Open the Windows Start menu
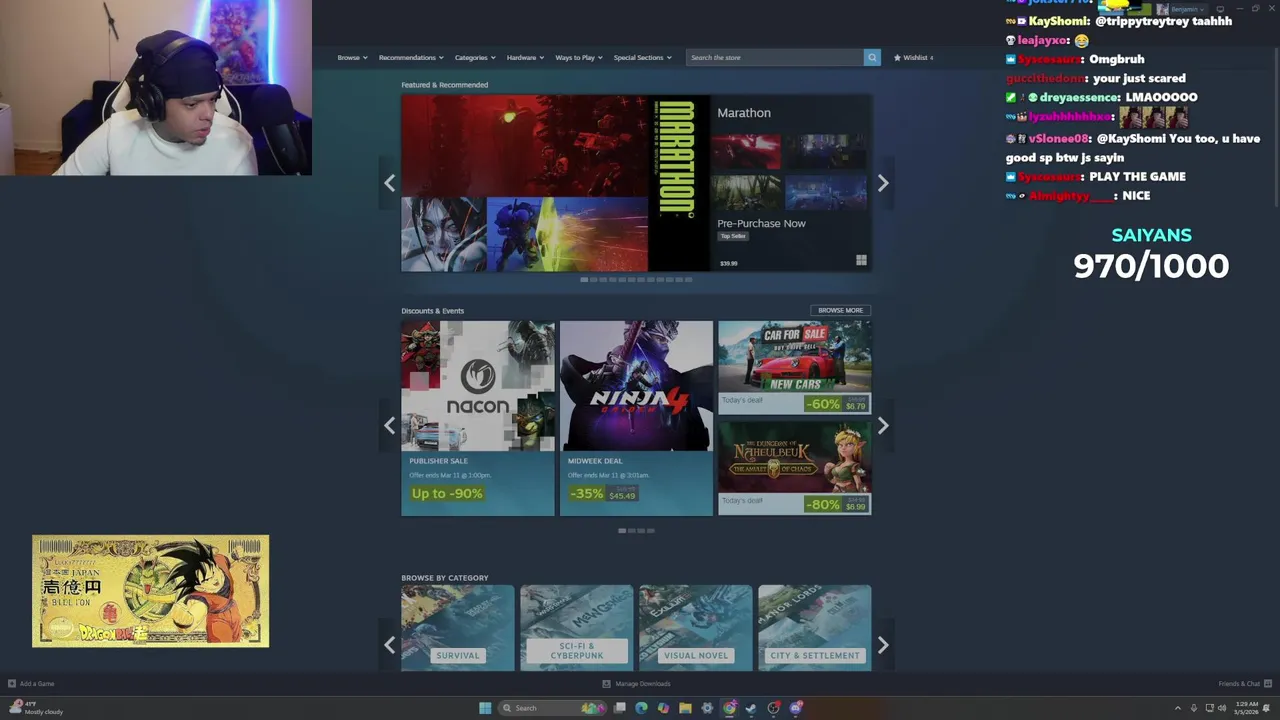Viewport: 1280px width, 720px height. (485, 708)
